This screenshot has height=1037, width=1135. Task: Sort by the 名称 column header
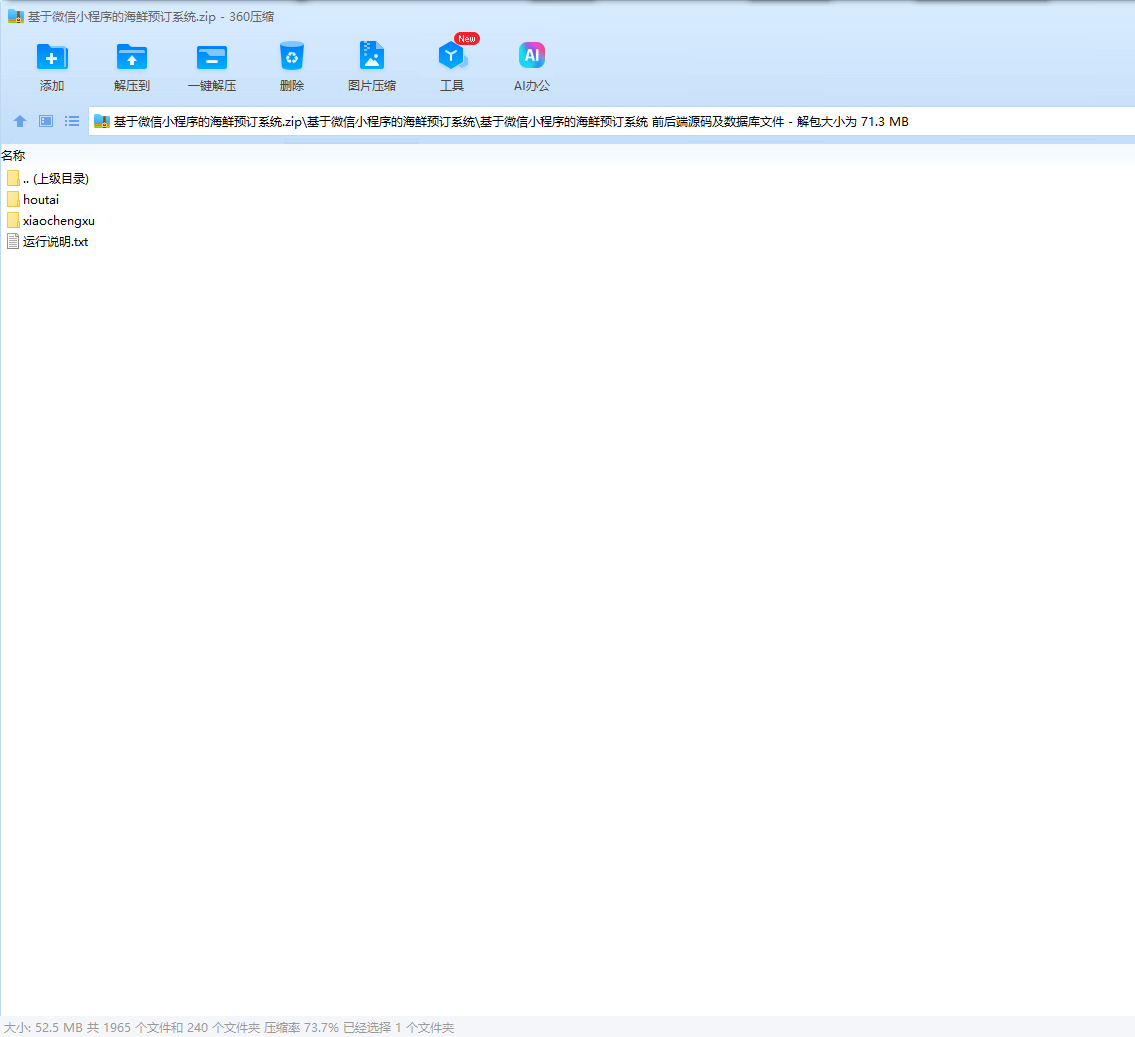click(x=13, y=156)
